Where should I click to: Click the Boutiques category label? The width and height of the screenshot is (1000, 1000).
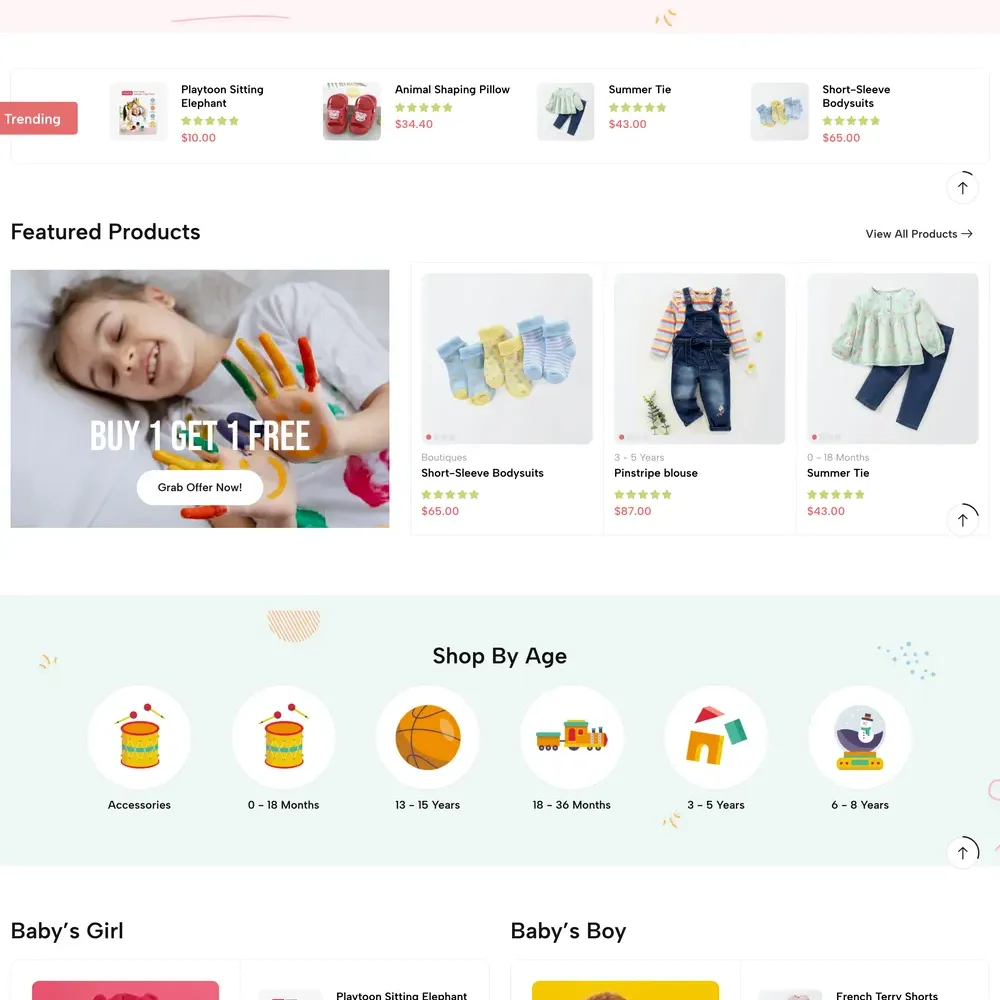[x=444, y=457]
